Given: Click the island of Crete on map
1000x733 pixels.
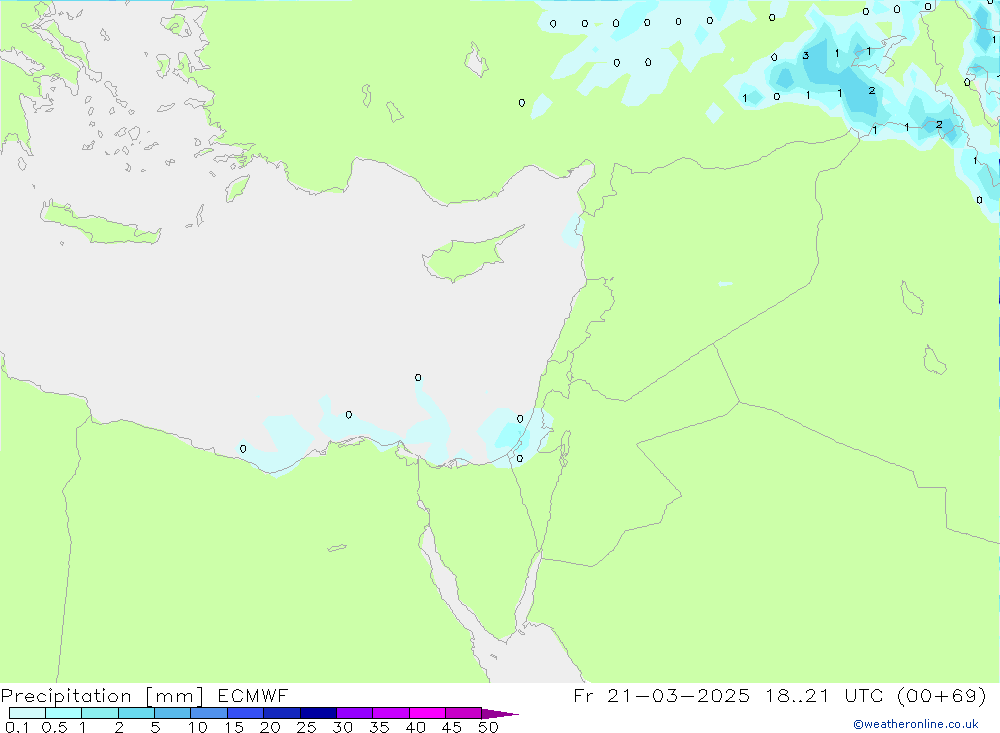Looking at the screenshot, I should tap(99, 223).
